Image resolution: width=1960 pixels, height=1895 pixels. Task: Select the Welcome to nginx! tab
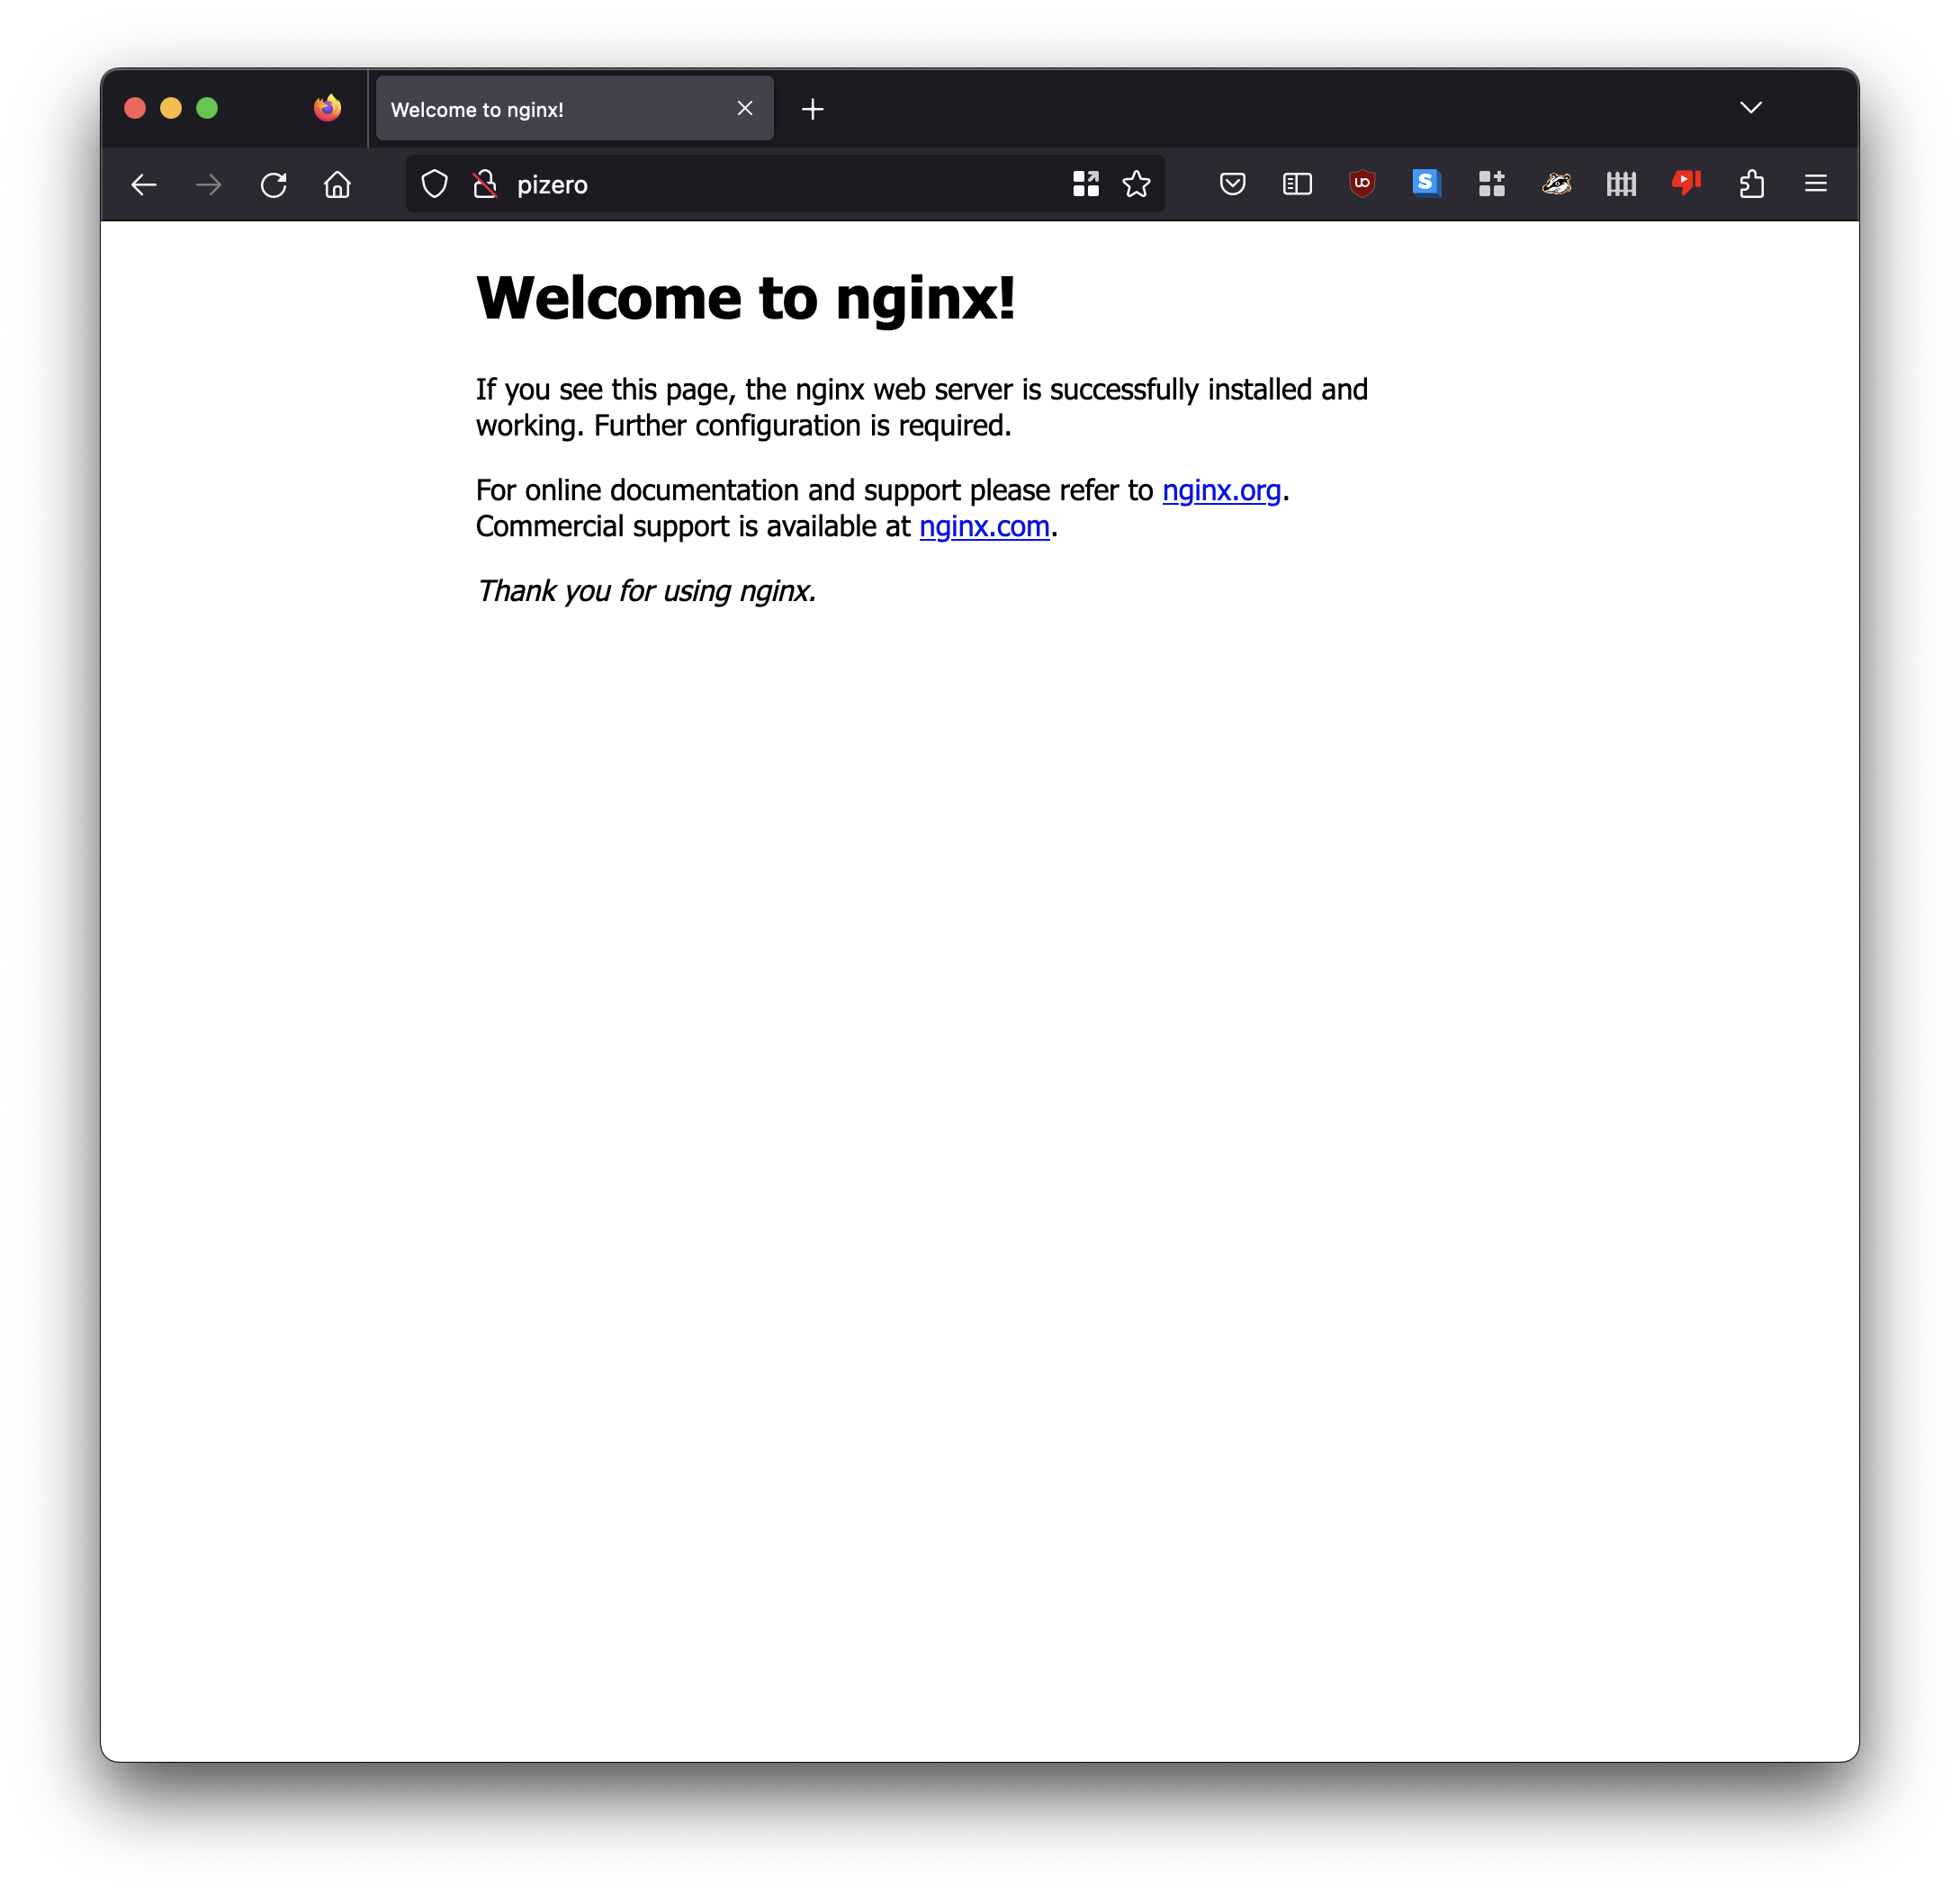[x=574, y=109]
